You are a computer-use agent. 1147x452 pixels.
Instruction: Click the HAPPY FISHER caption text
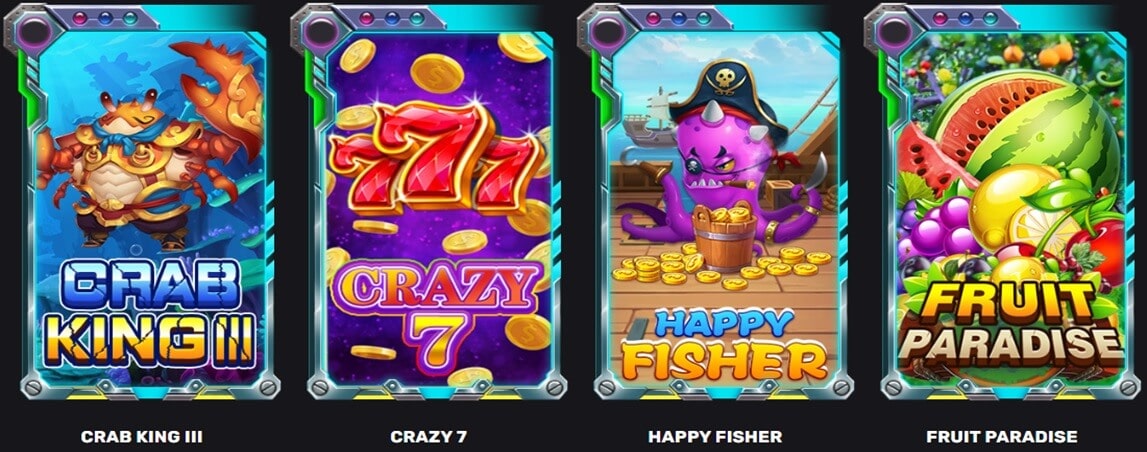point(715,437)
